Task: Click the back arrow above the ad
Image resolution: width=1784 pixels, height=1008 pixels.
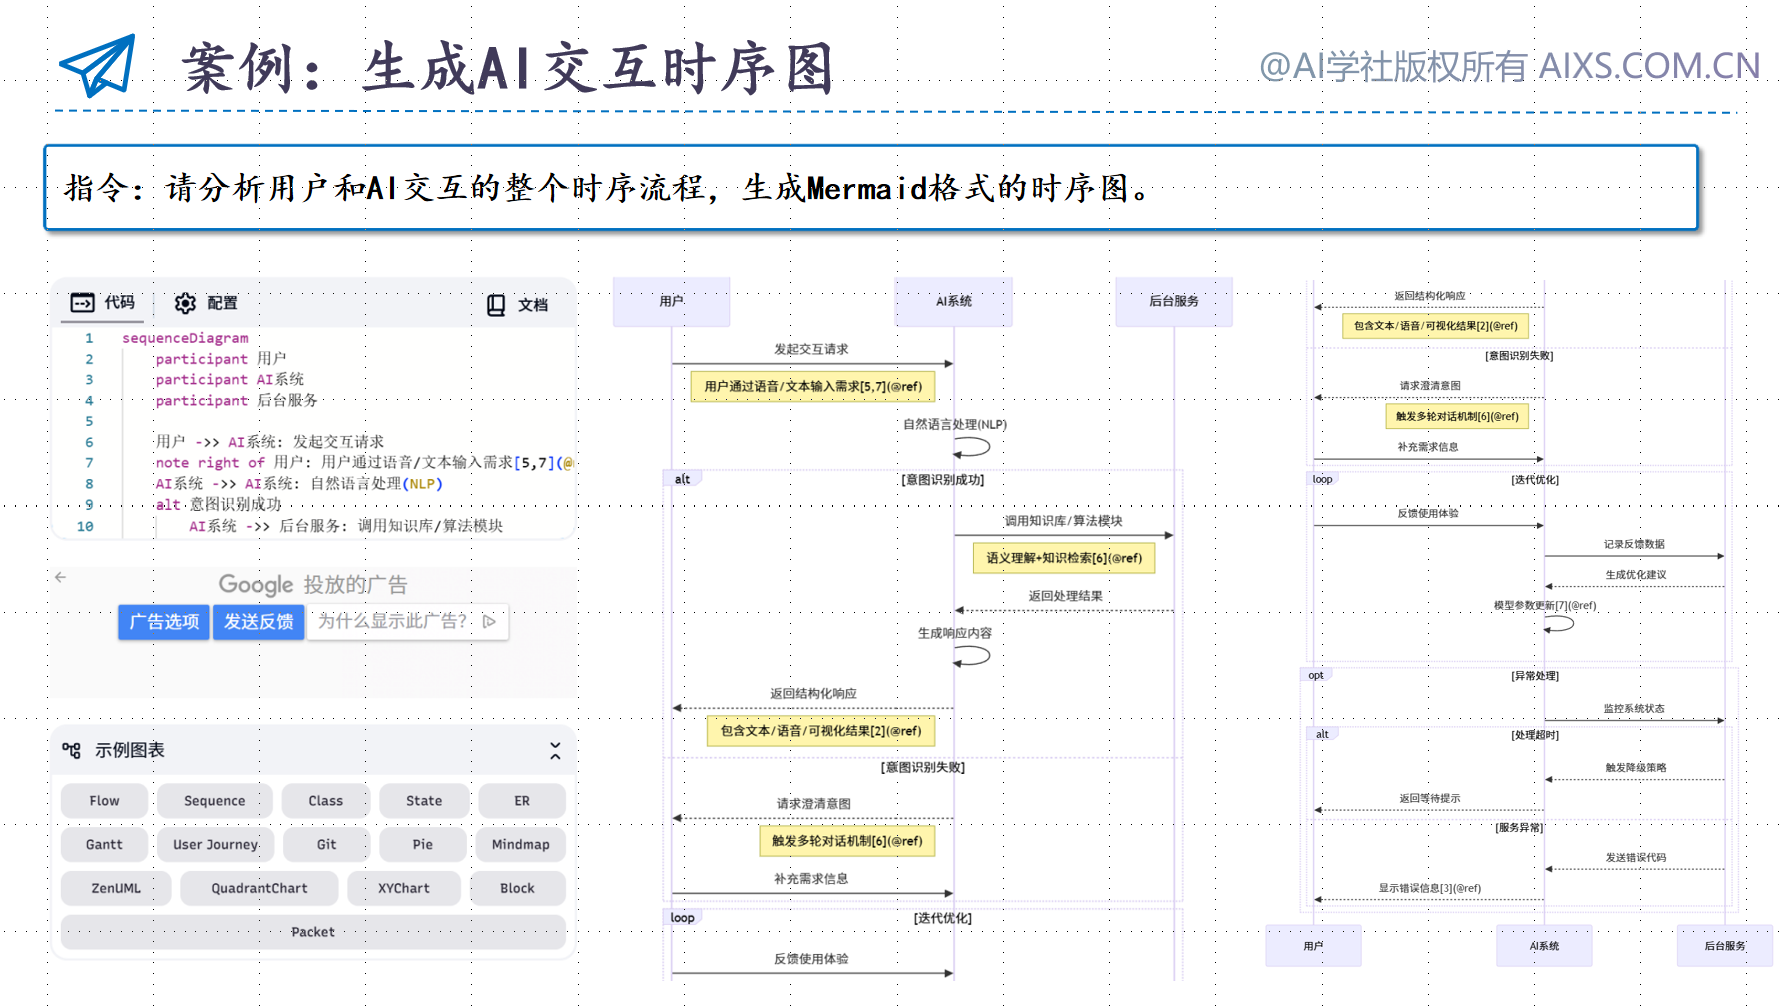Action: [61, 577]
